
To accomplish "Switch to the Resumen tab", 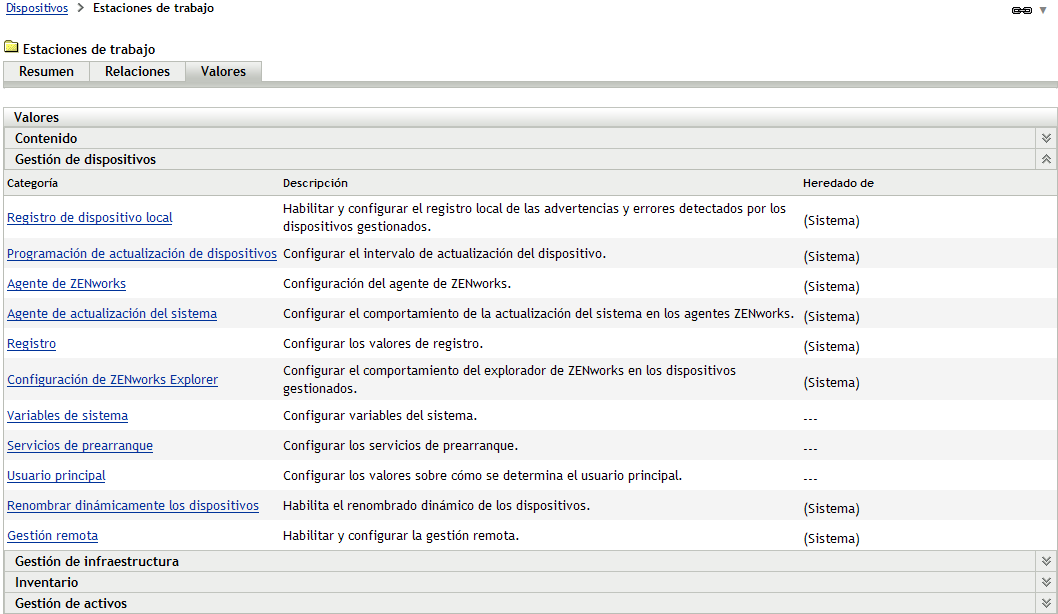I will tap(46, 71).
